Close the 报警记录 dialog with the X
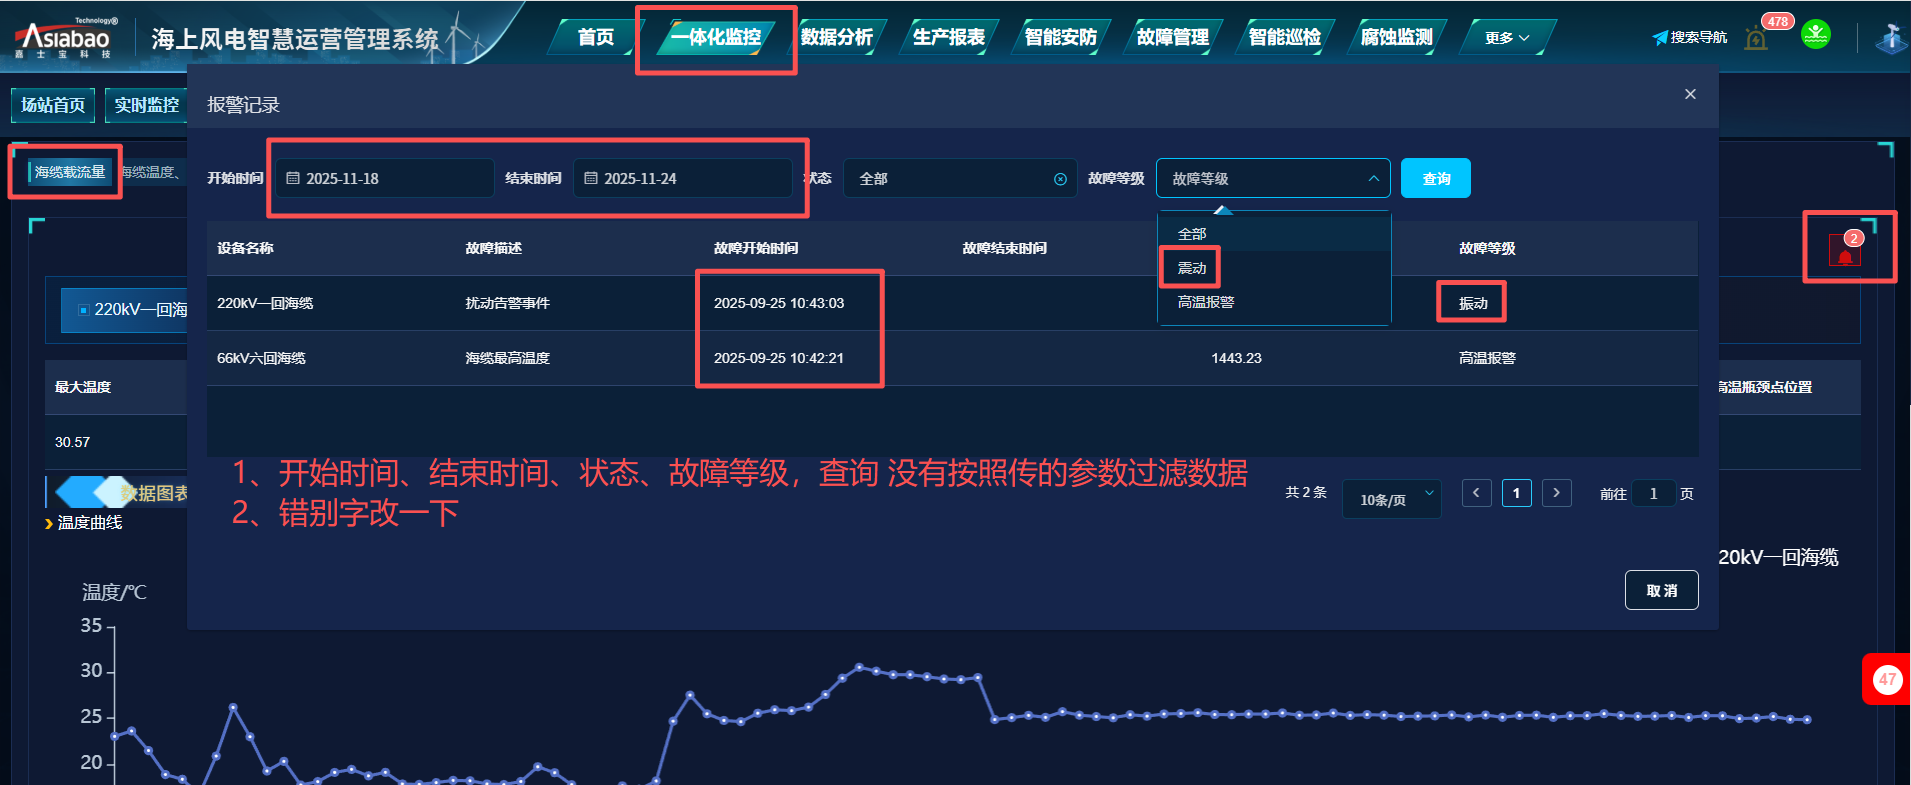 [1690, 94]
